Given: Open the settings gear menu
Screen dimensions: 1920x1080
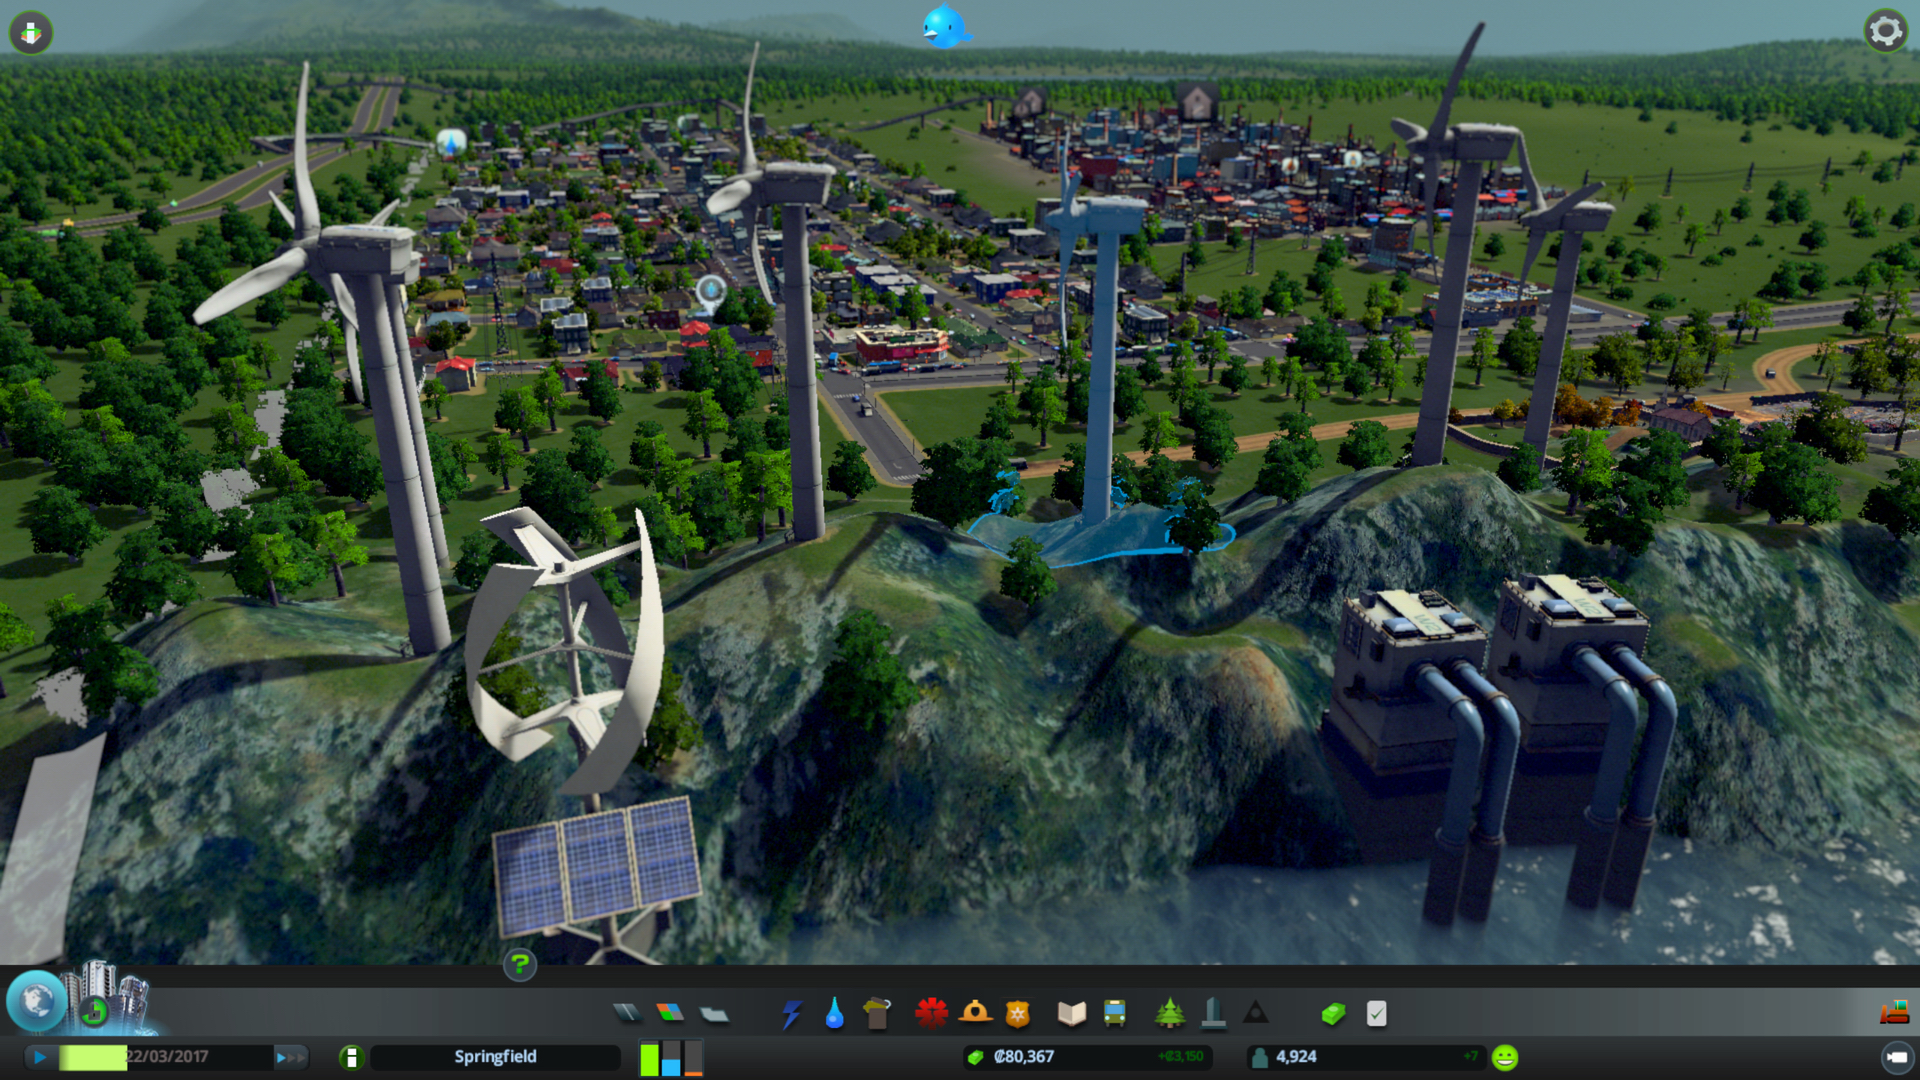Looking at the screenshot, I should point(1885,31).
